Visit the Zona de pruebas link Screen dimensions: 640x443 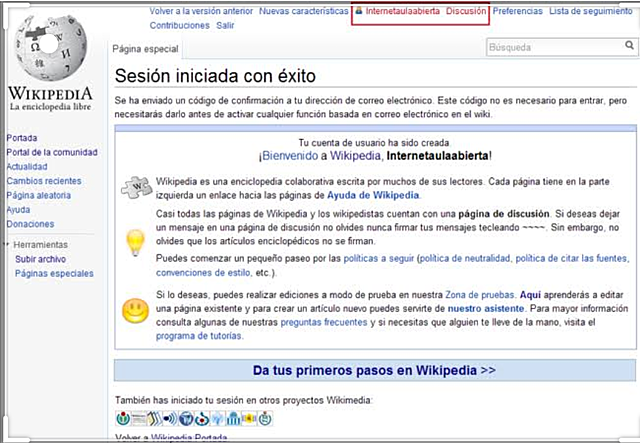click(480, 295)
